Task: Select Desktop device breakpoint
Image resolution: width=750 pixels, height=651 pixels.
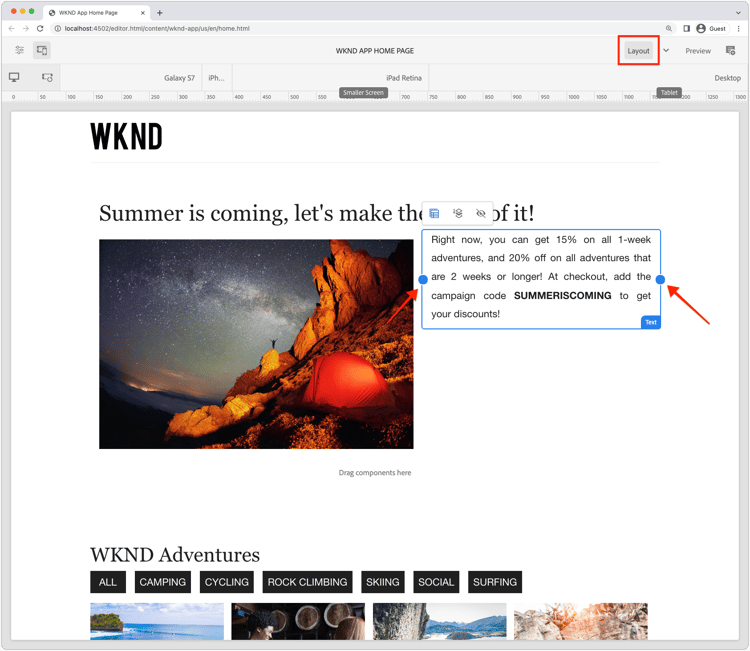Action: point(728,78)
